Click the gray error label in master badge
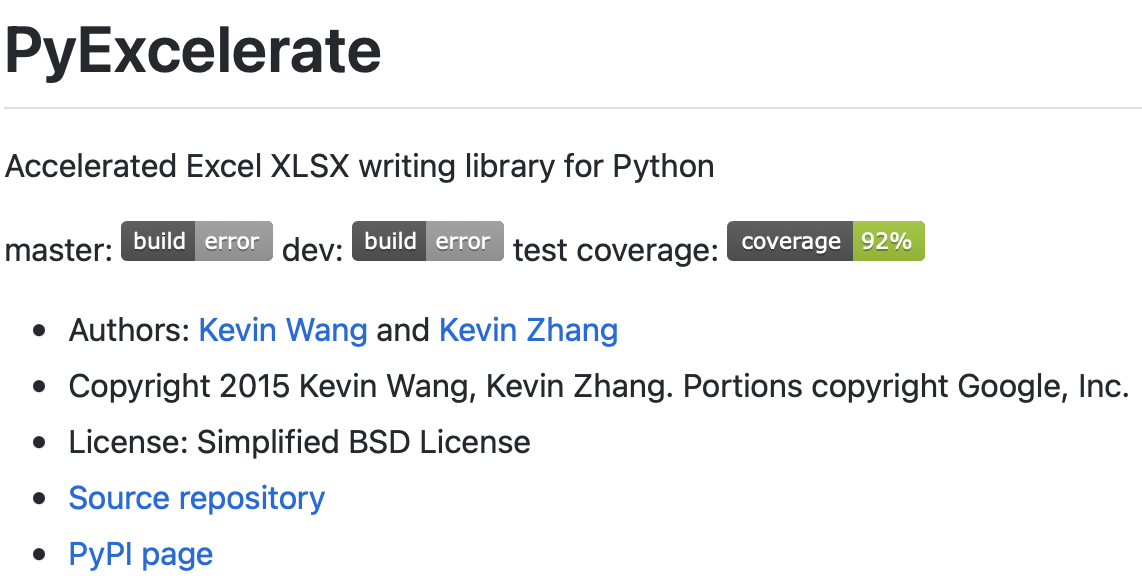Screen dimensions: 1142x582 [234, 241]
